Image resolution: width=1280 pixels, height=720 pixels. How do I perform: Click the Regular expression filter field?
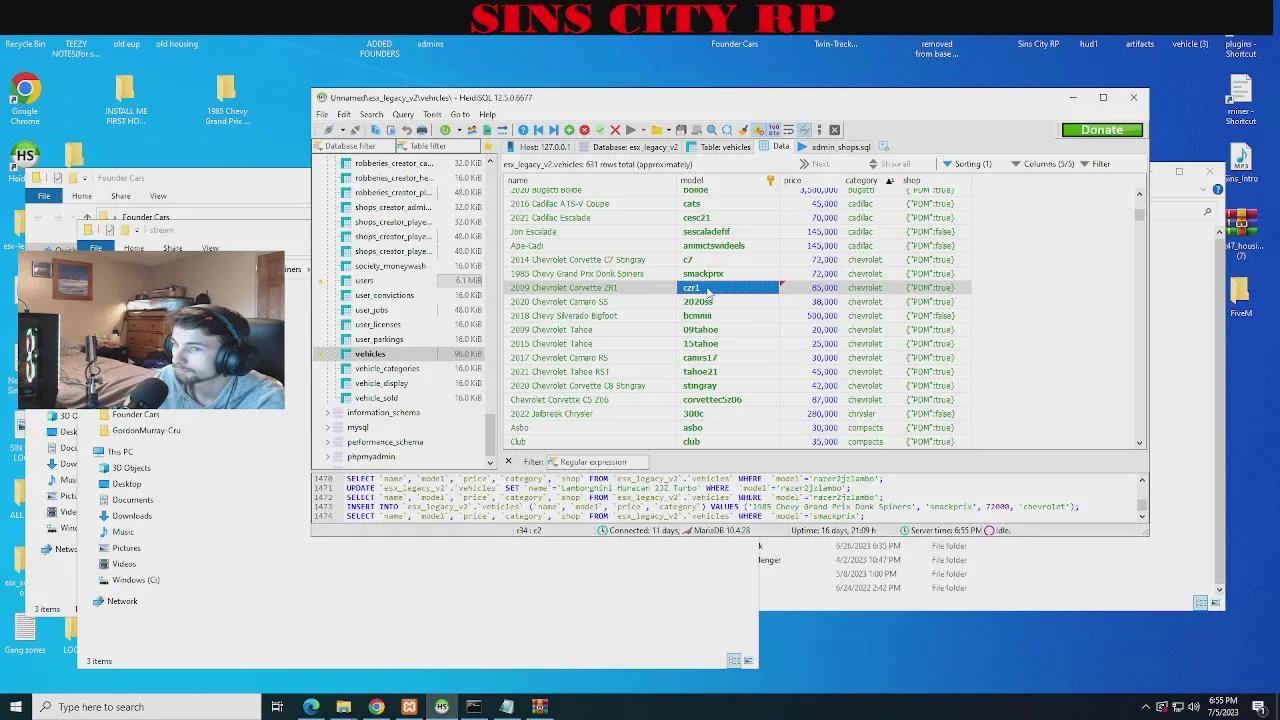pyautogui.click(x=597, y=462)
